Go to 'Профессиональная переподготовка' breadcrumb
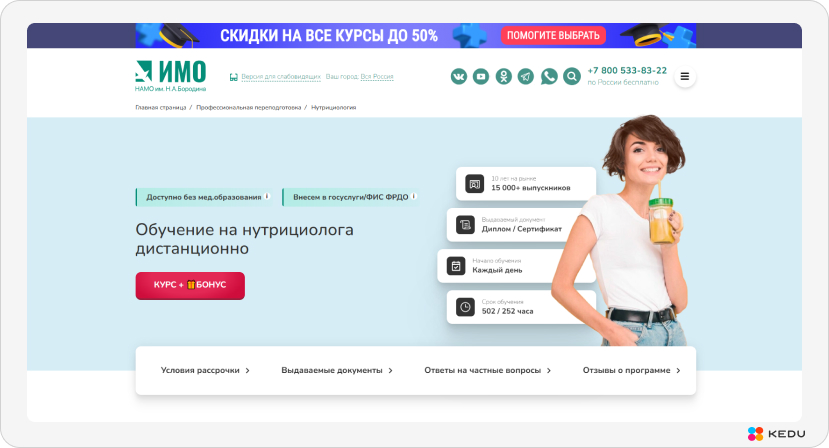 click(x=248, y=107)
